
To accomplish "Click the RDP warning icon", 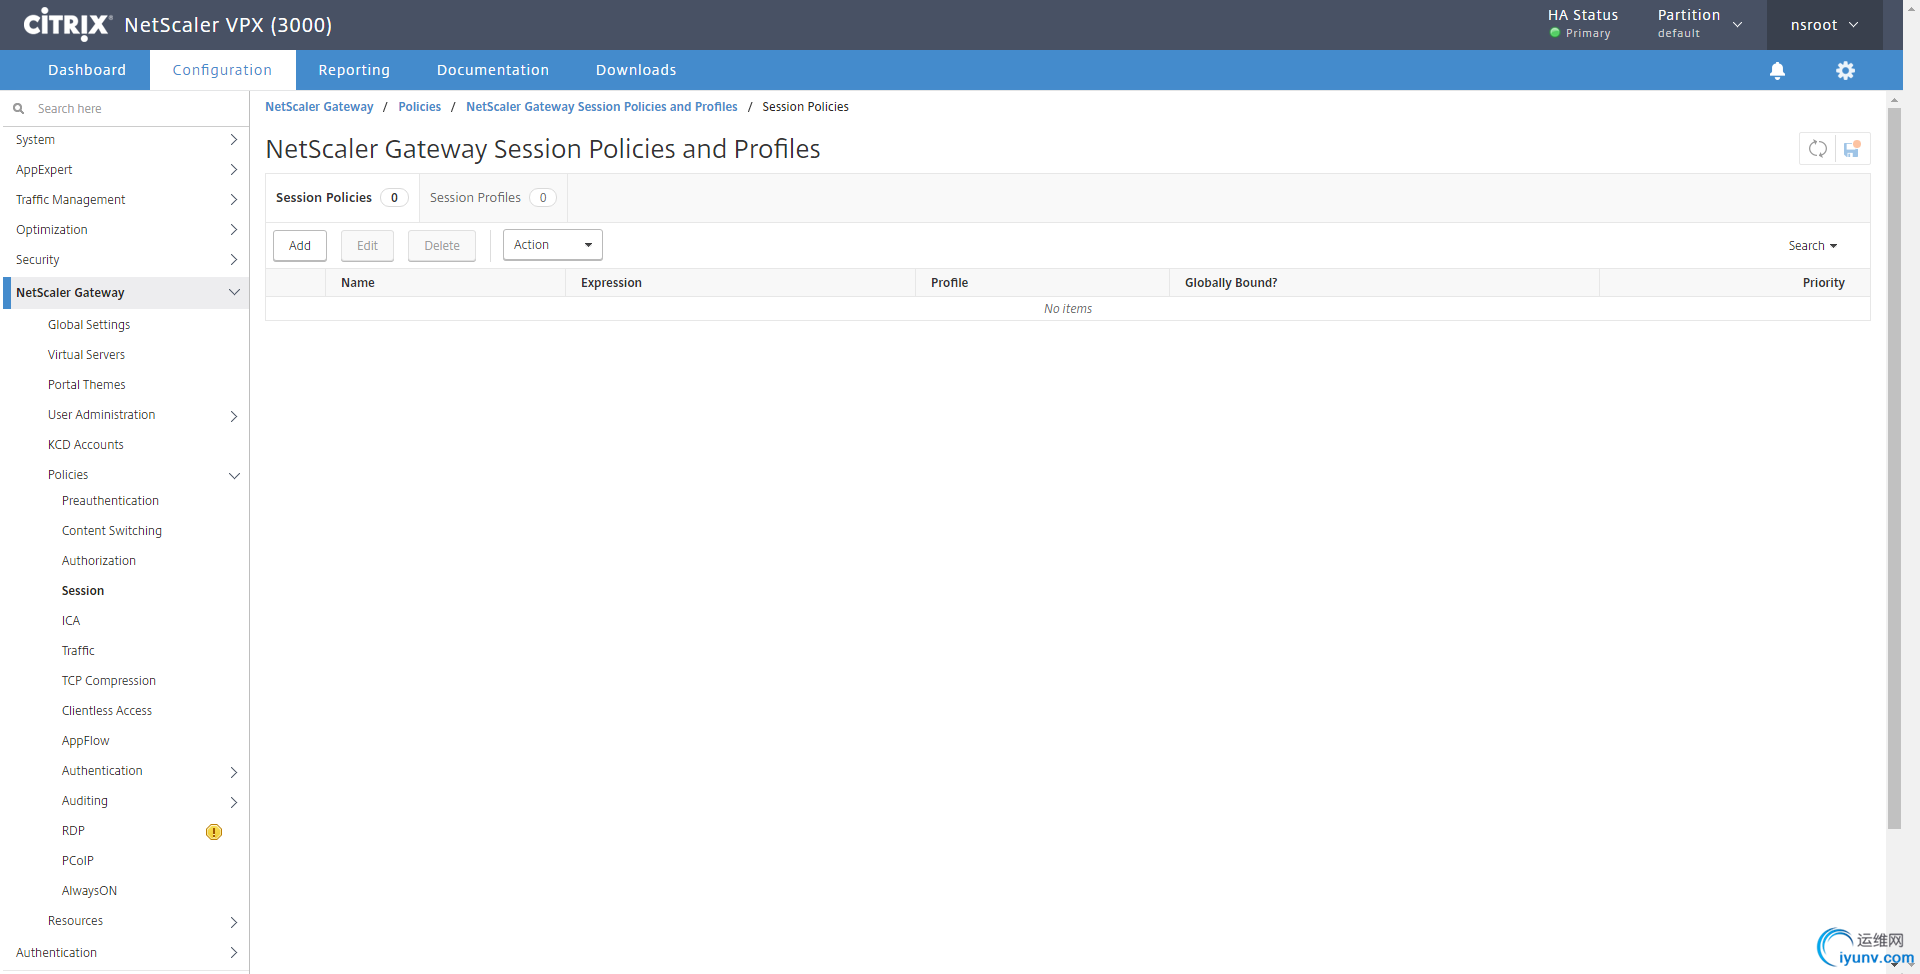I will point(214,832).
